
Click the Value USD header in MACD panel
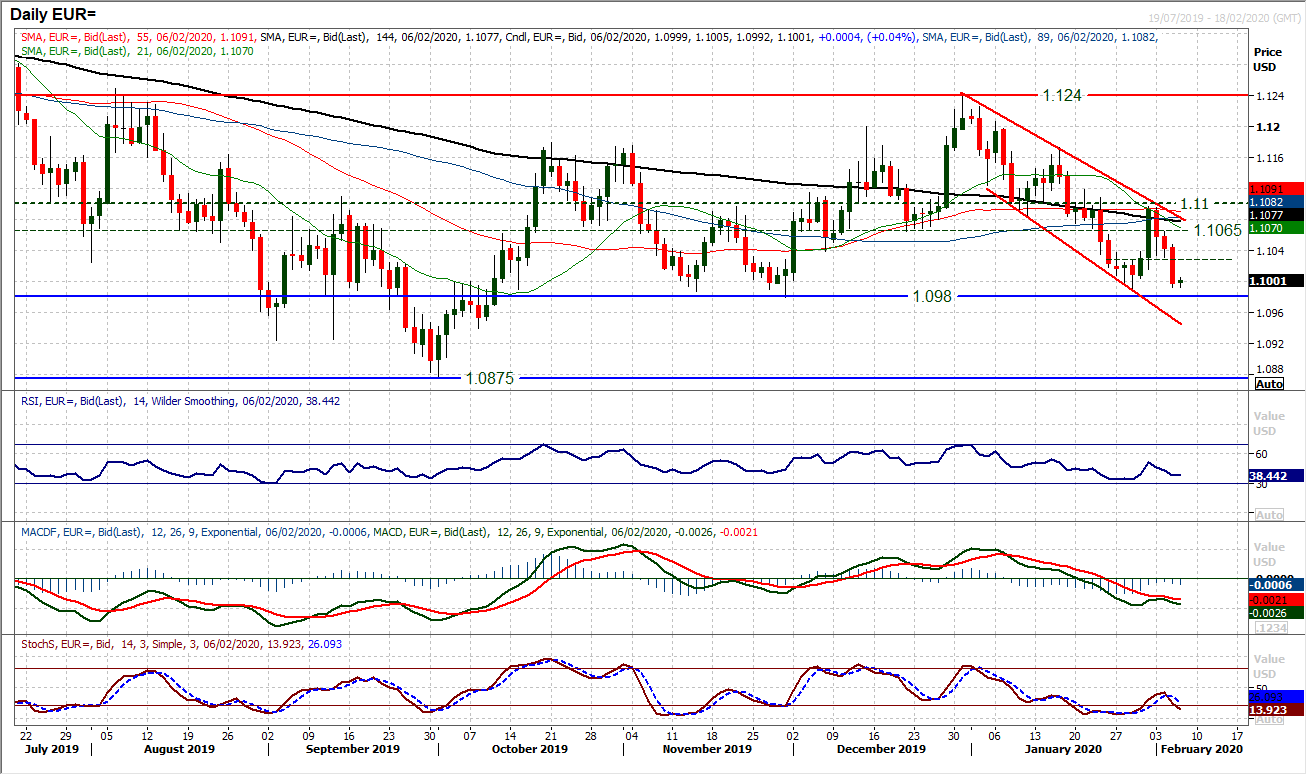click(x=1268, y=554)
